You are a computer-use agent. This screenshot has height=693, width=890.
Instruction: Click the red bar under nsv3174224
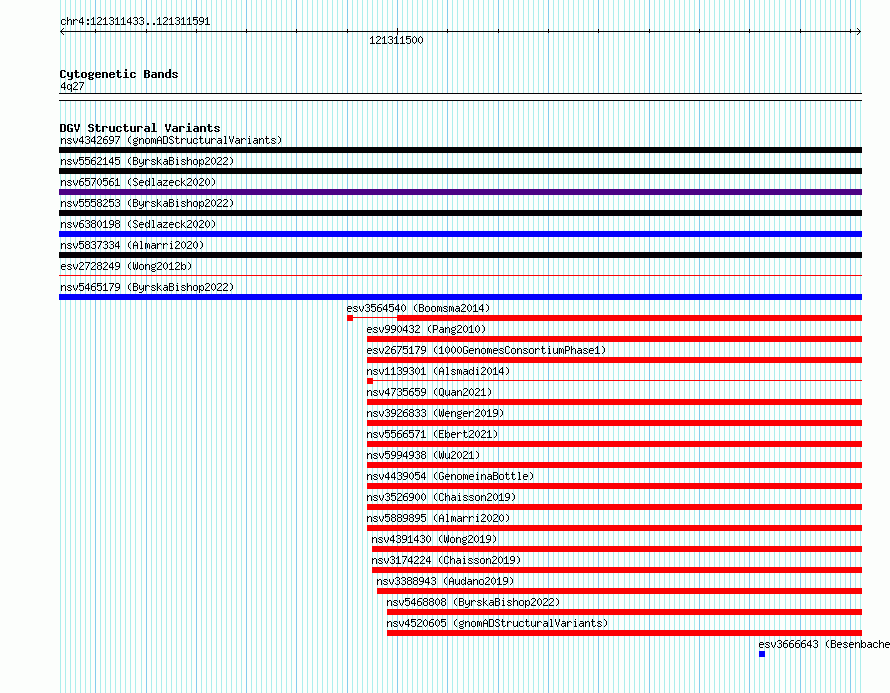point(617,570)
